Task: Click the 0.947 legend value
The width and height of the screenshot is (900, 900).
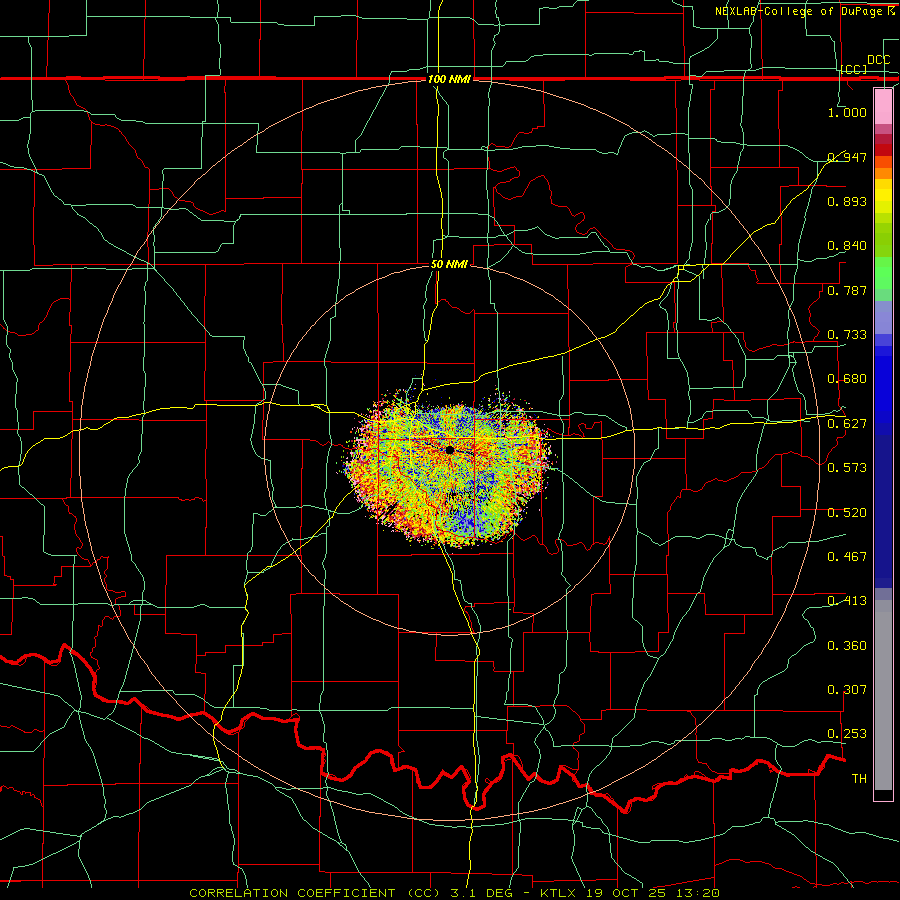Action: tap(847, 157)
